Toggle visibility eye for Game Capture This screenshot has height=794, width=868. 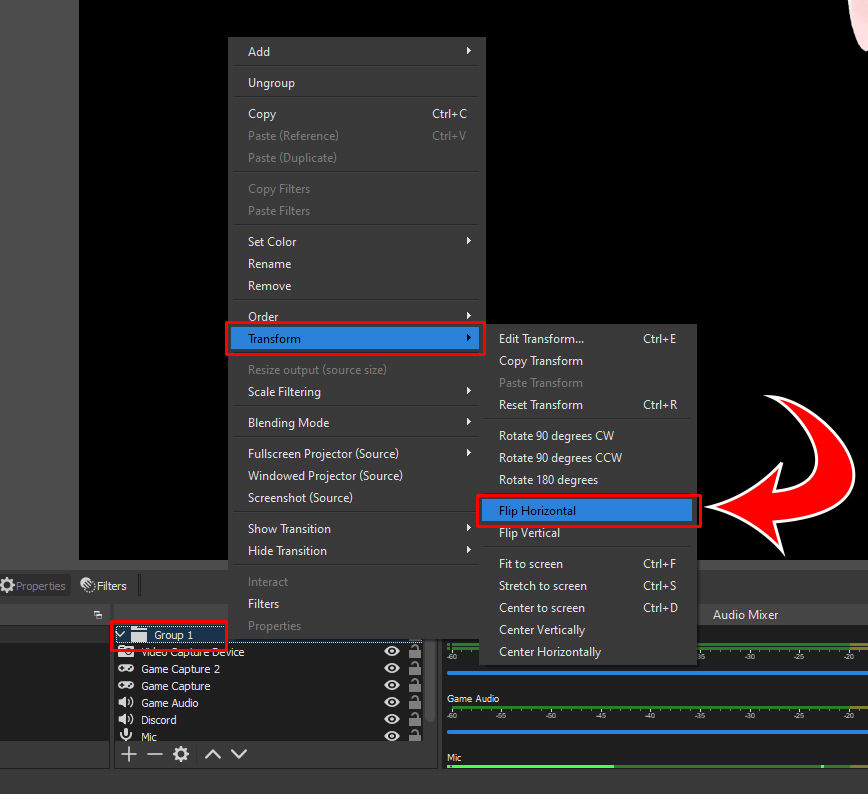[x=392, y=685]
